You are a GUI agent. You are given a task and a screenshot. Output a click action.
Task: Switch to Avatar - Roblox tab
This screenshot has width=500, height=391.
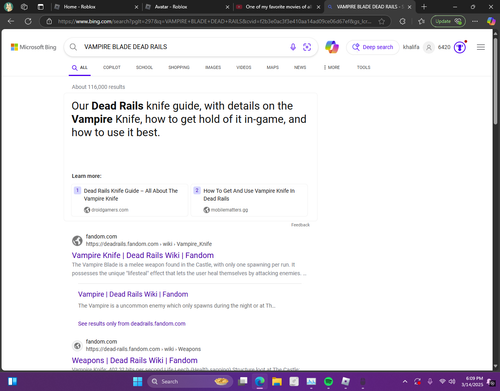187,7
